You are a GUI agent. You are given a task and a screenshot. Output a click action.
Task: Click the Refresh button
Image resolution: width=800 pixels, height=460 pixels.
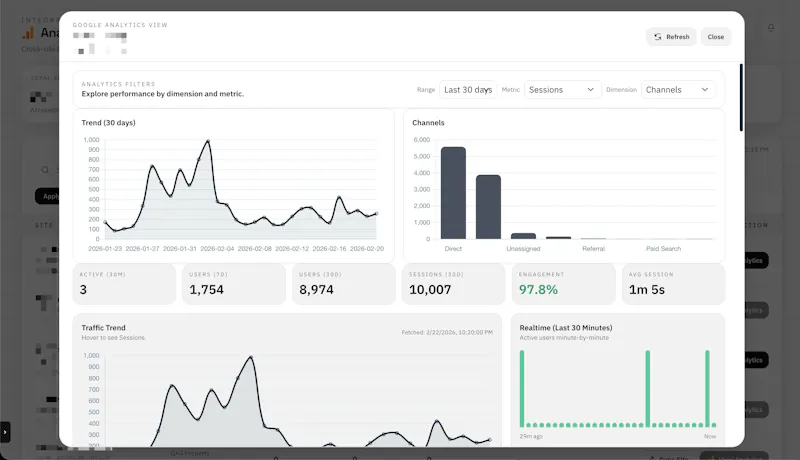pos(671,37)
